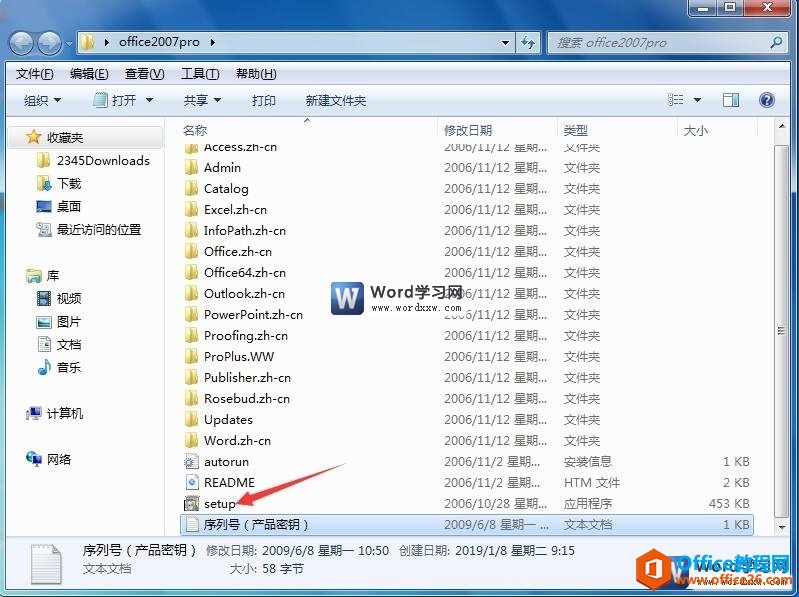Select the Rosebud.zh-cn folder icon
The width and height of the screenshot is (799, 597).
pos(191,398)
